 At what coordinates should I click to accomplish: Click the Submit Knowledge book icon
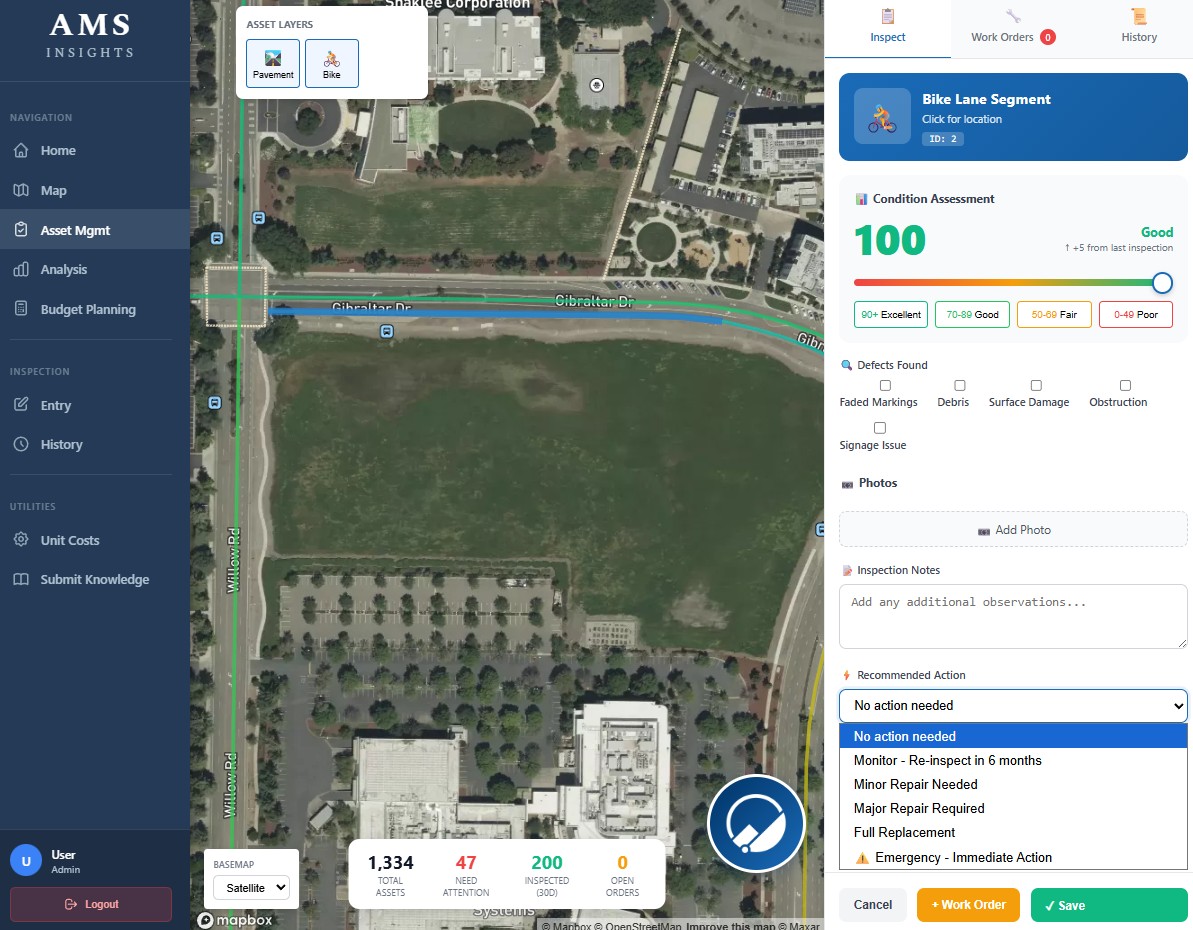point(21,579)
